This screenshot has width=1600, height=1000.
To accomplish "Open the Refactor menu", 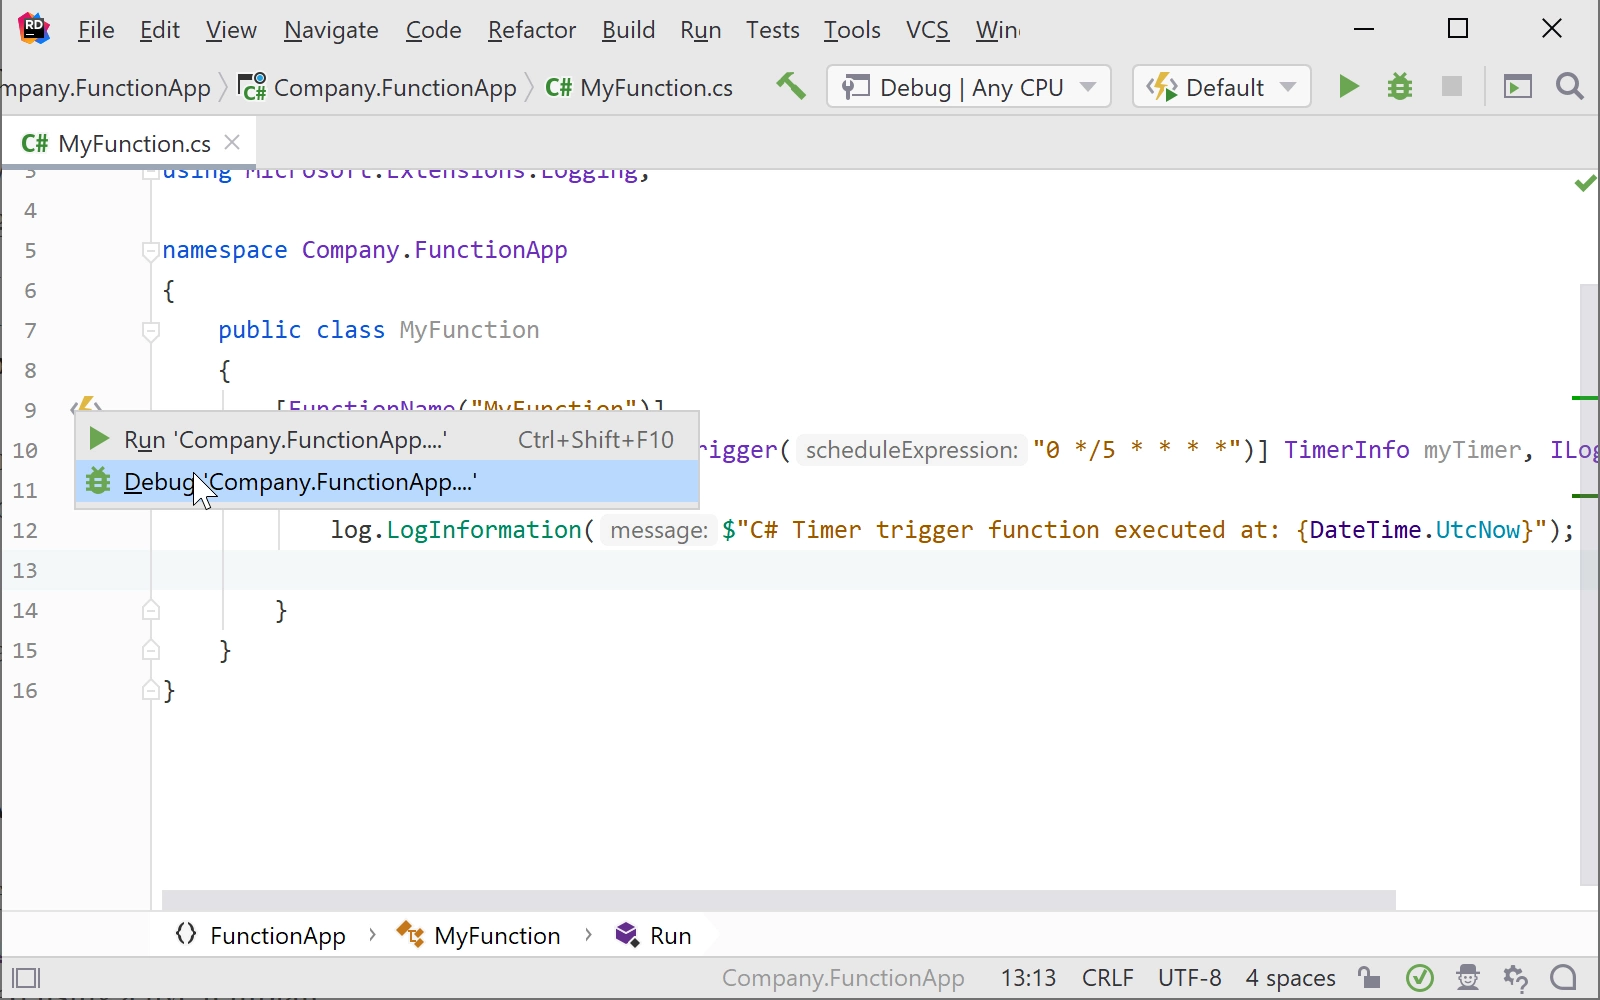I will (x=532, y=30).
